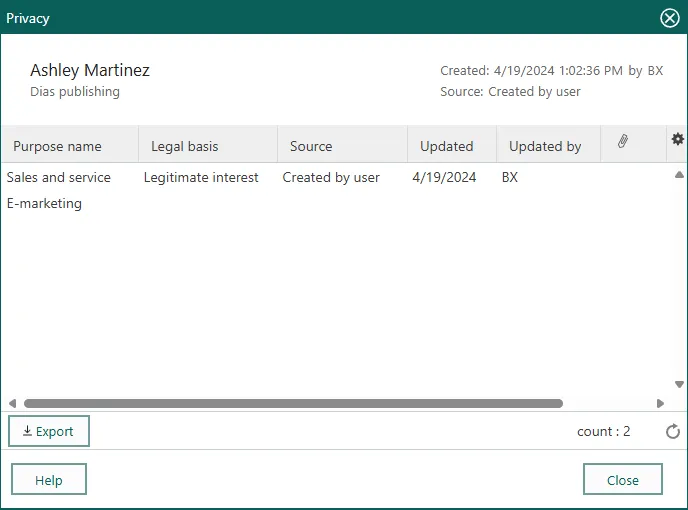This screenshot has width=688, height=510.
Task: Close the Privacy dialog with X icon
Action: click(670, 18)
